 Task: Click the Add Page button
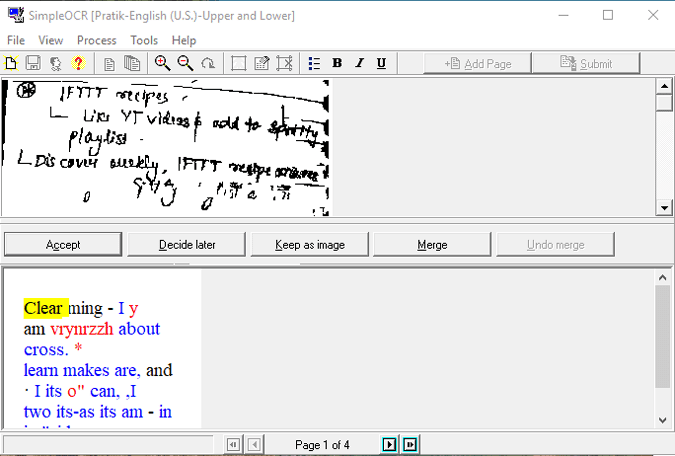click(x=477, y=64)
